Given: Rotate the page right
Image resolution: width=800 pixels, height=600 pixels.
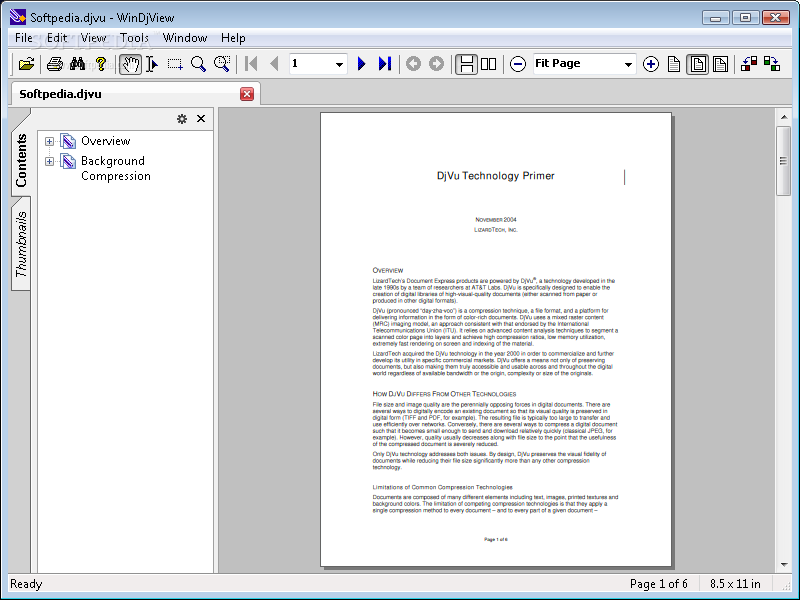Looking at the screenshot, I should 772,64.
